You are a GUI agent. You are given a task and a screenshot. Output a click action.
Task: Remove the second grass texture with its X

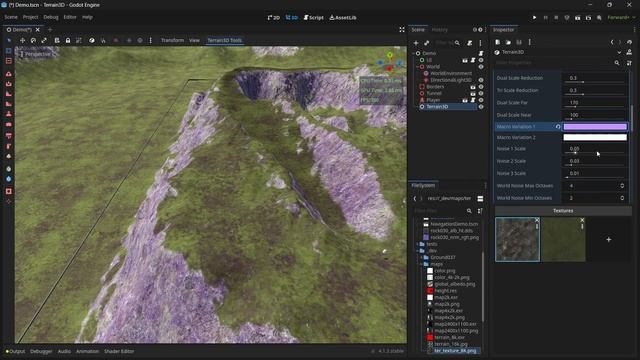582,220
